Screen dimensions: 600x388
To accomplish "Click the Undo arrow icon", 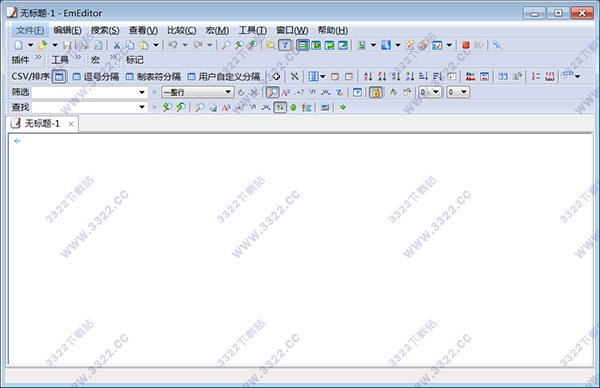I will click(x=173, y=45).
